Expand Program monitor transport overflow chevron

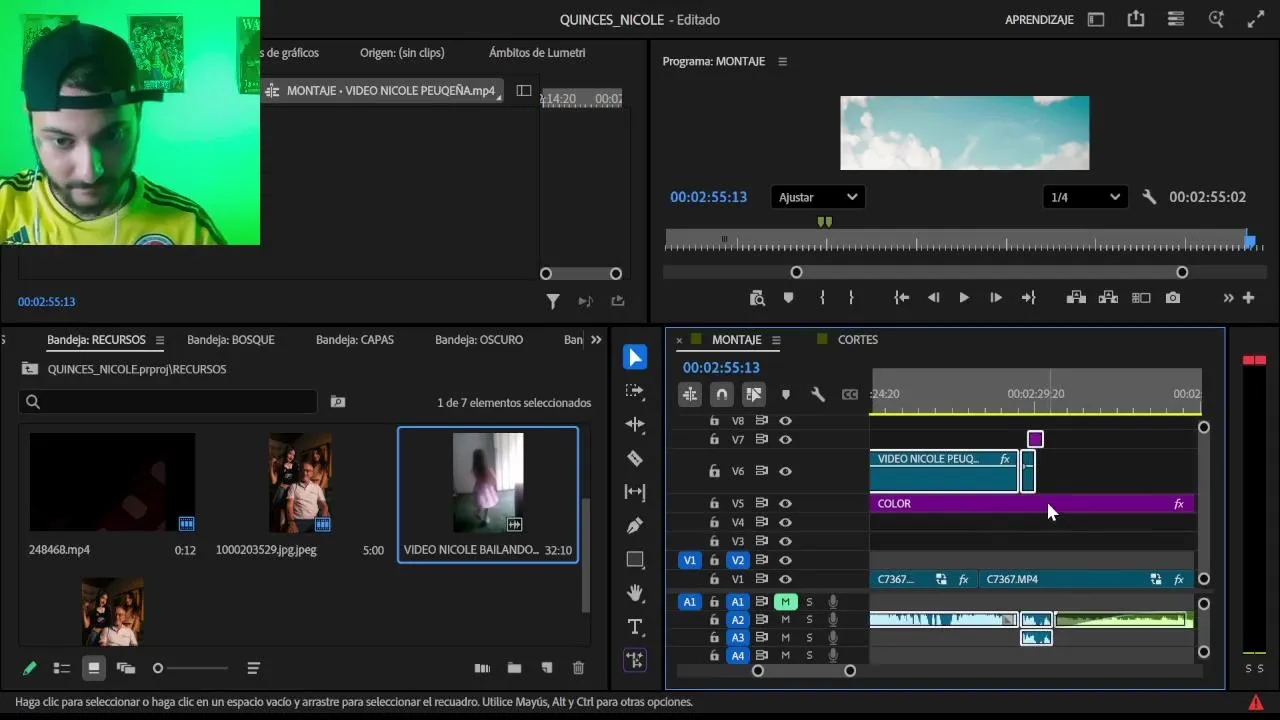click(1228, 298)
